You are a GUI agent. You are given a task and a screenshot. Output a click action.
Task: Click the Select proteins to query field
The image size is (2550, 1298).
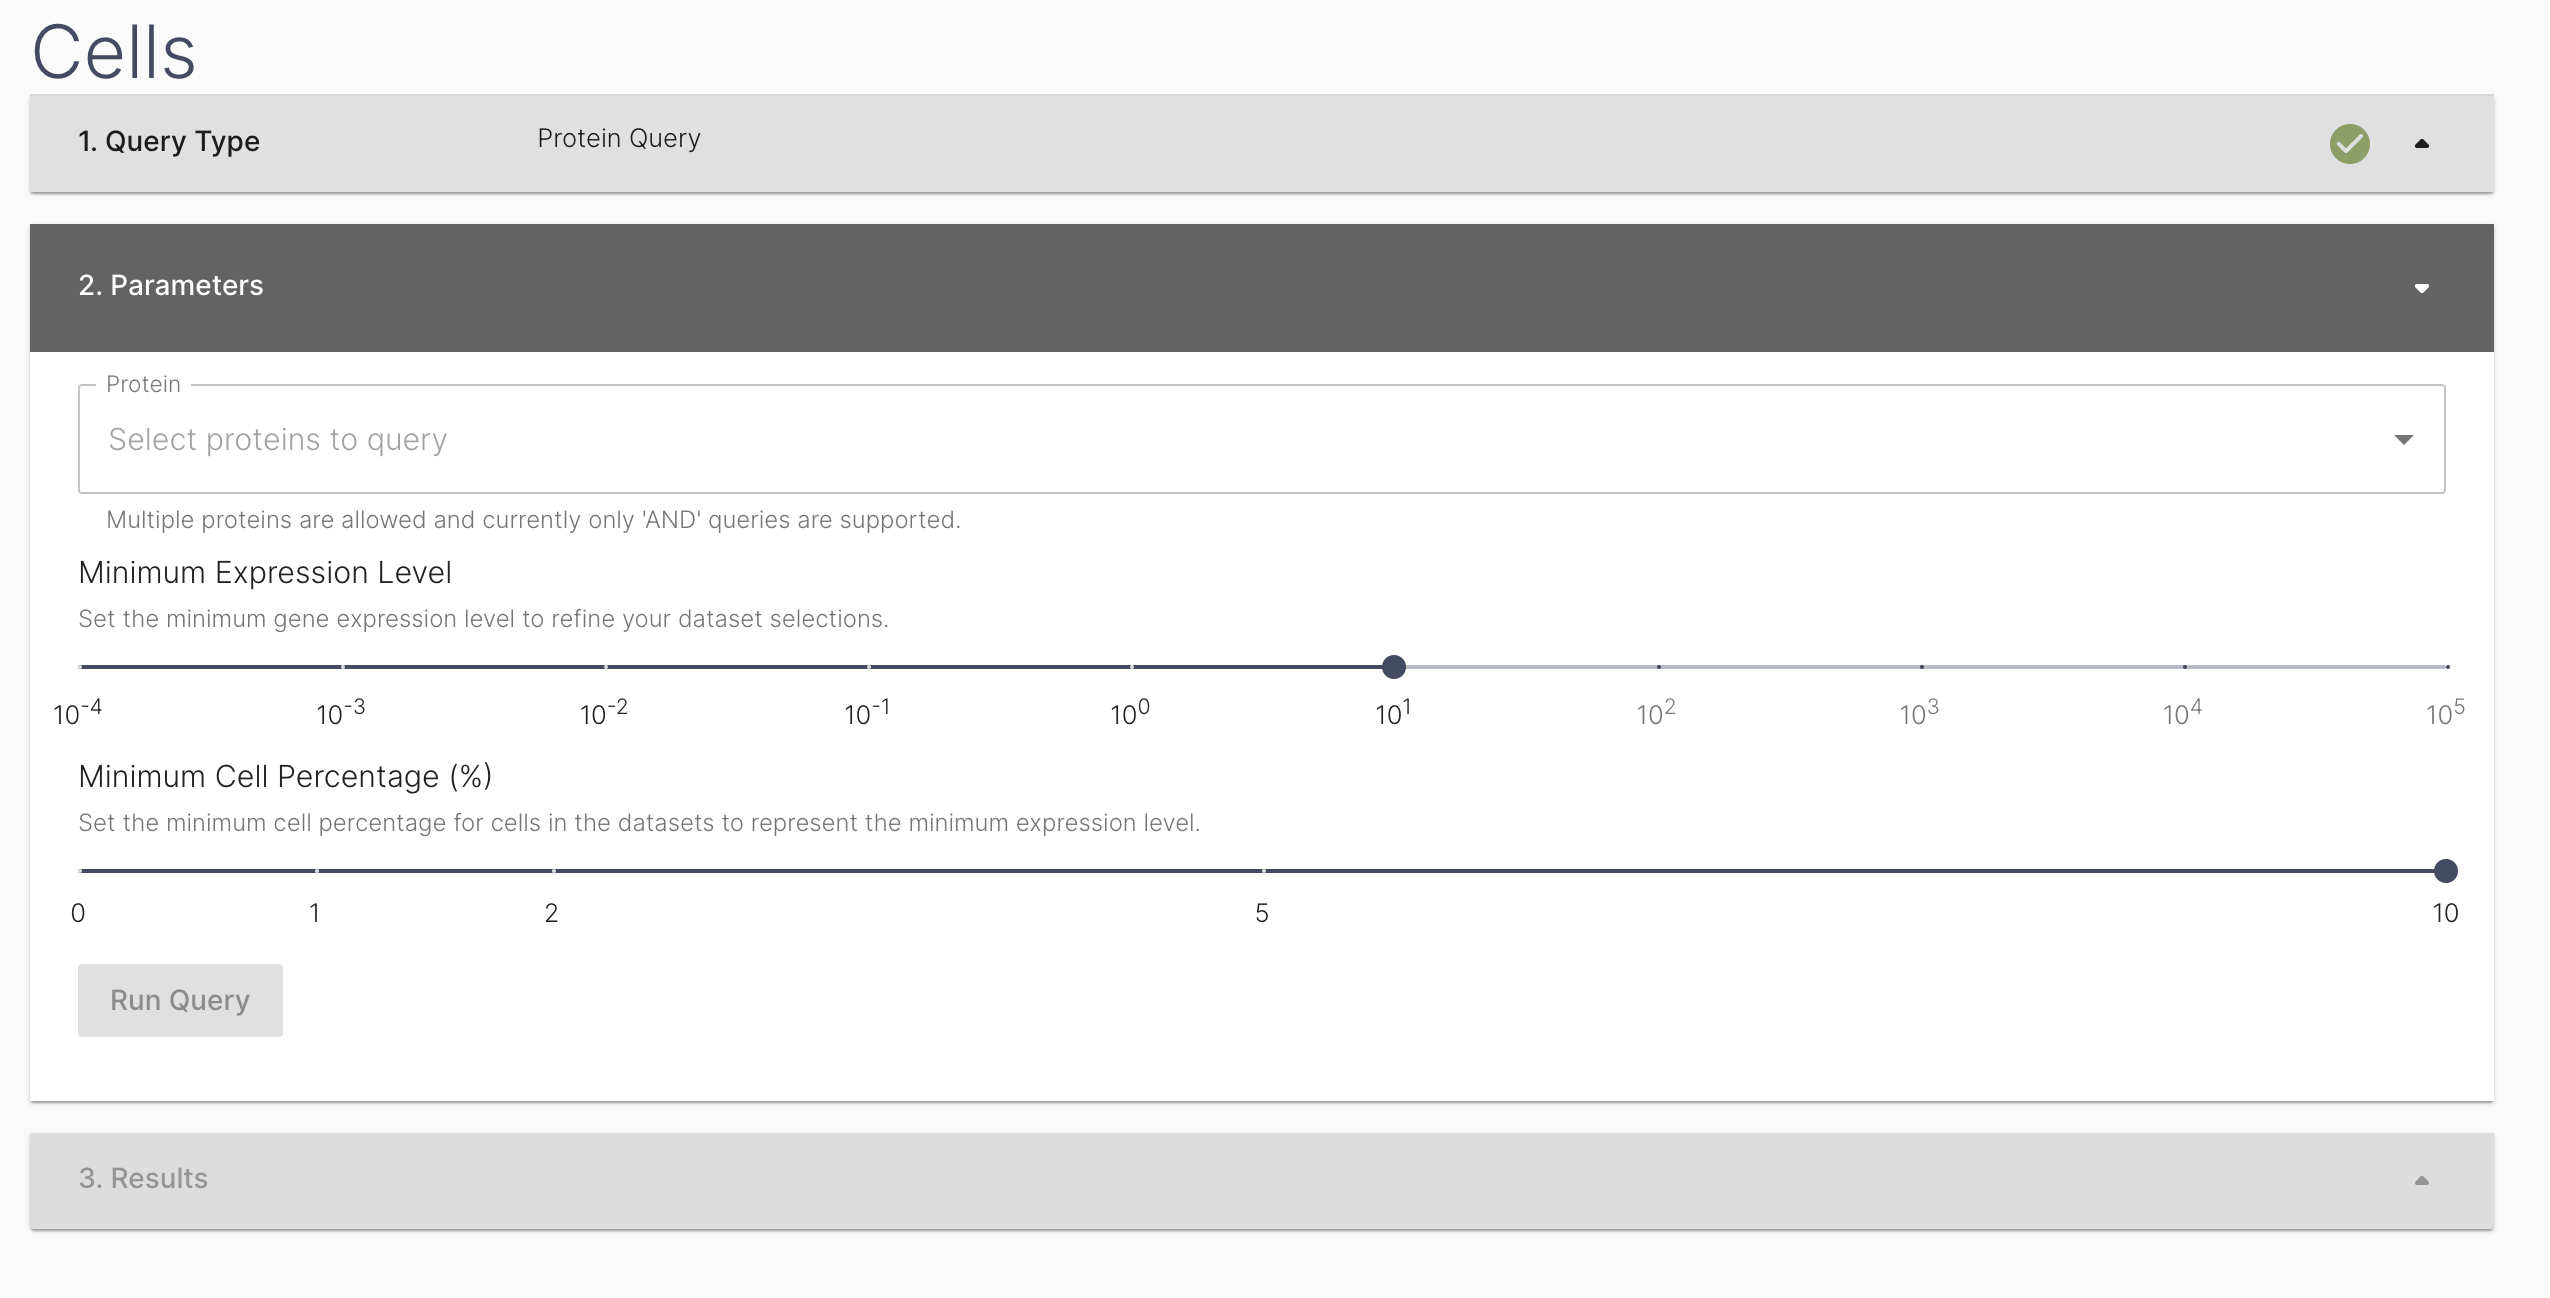point(276,439)
